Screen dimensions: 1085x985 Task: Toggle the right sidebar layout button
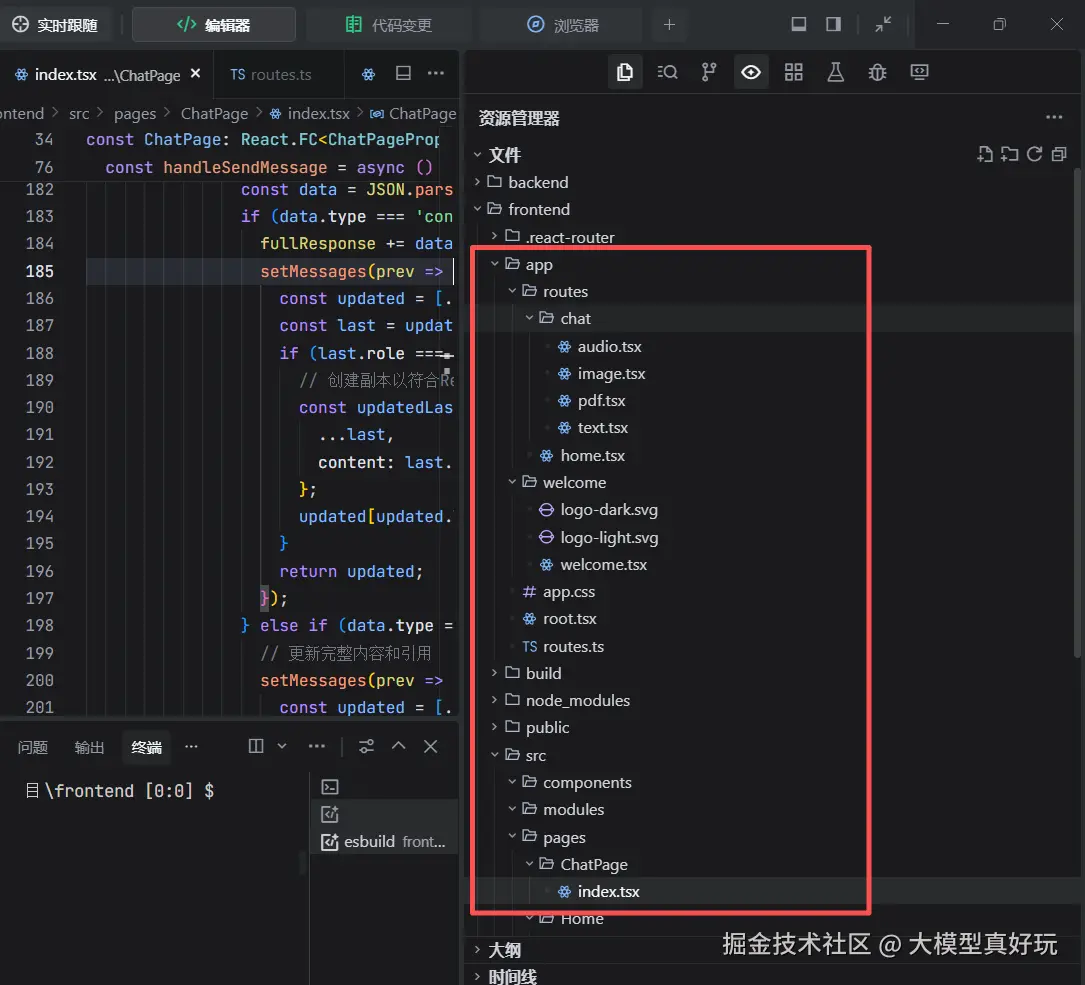(833, 25)
